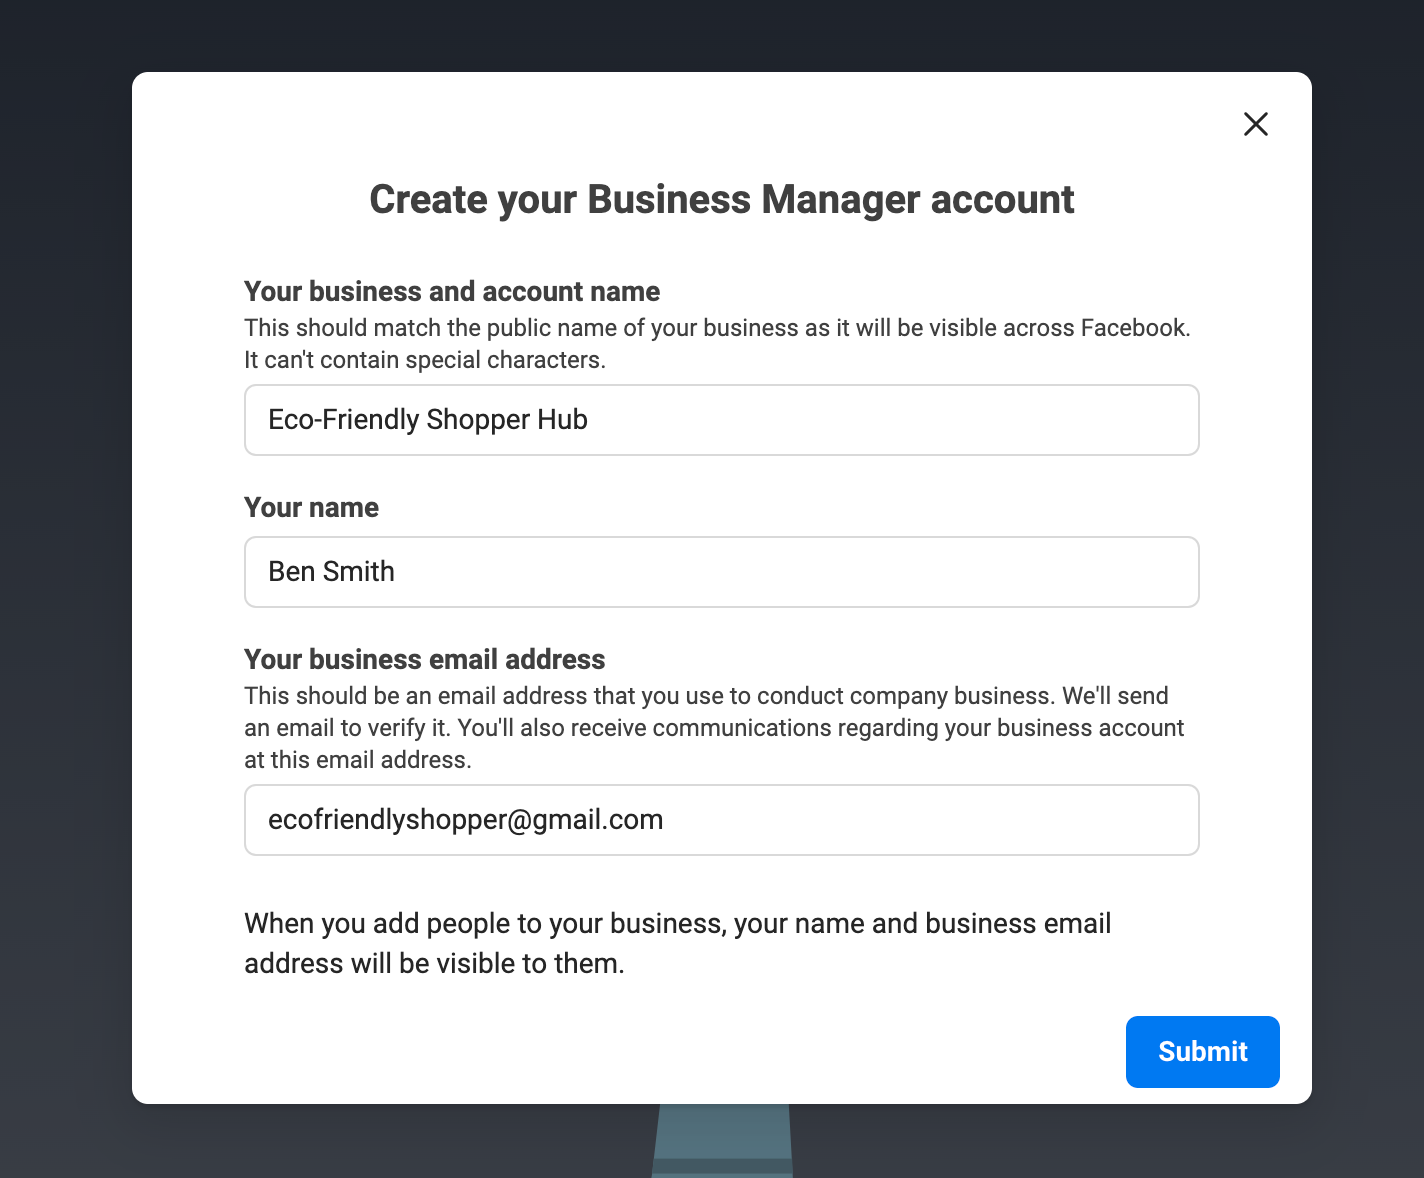Image resolution: width=1424 pixels, height=1178 pixels.
Task: Close the Business Manager creation dialog
Action: [1255, 124]
